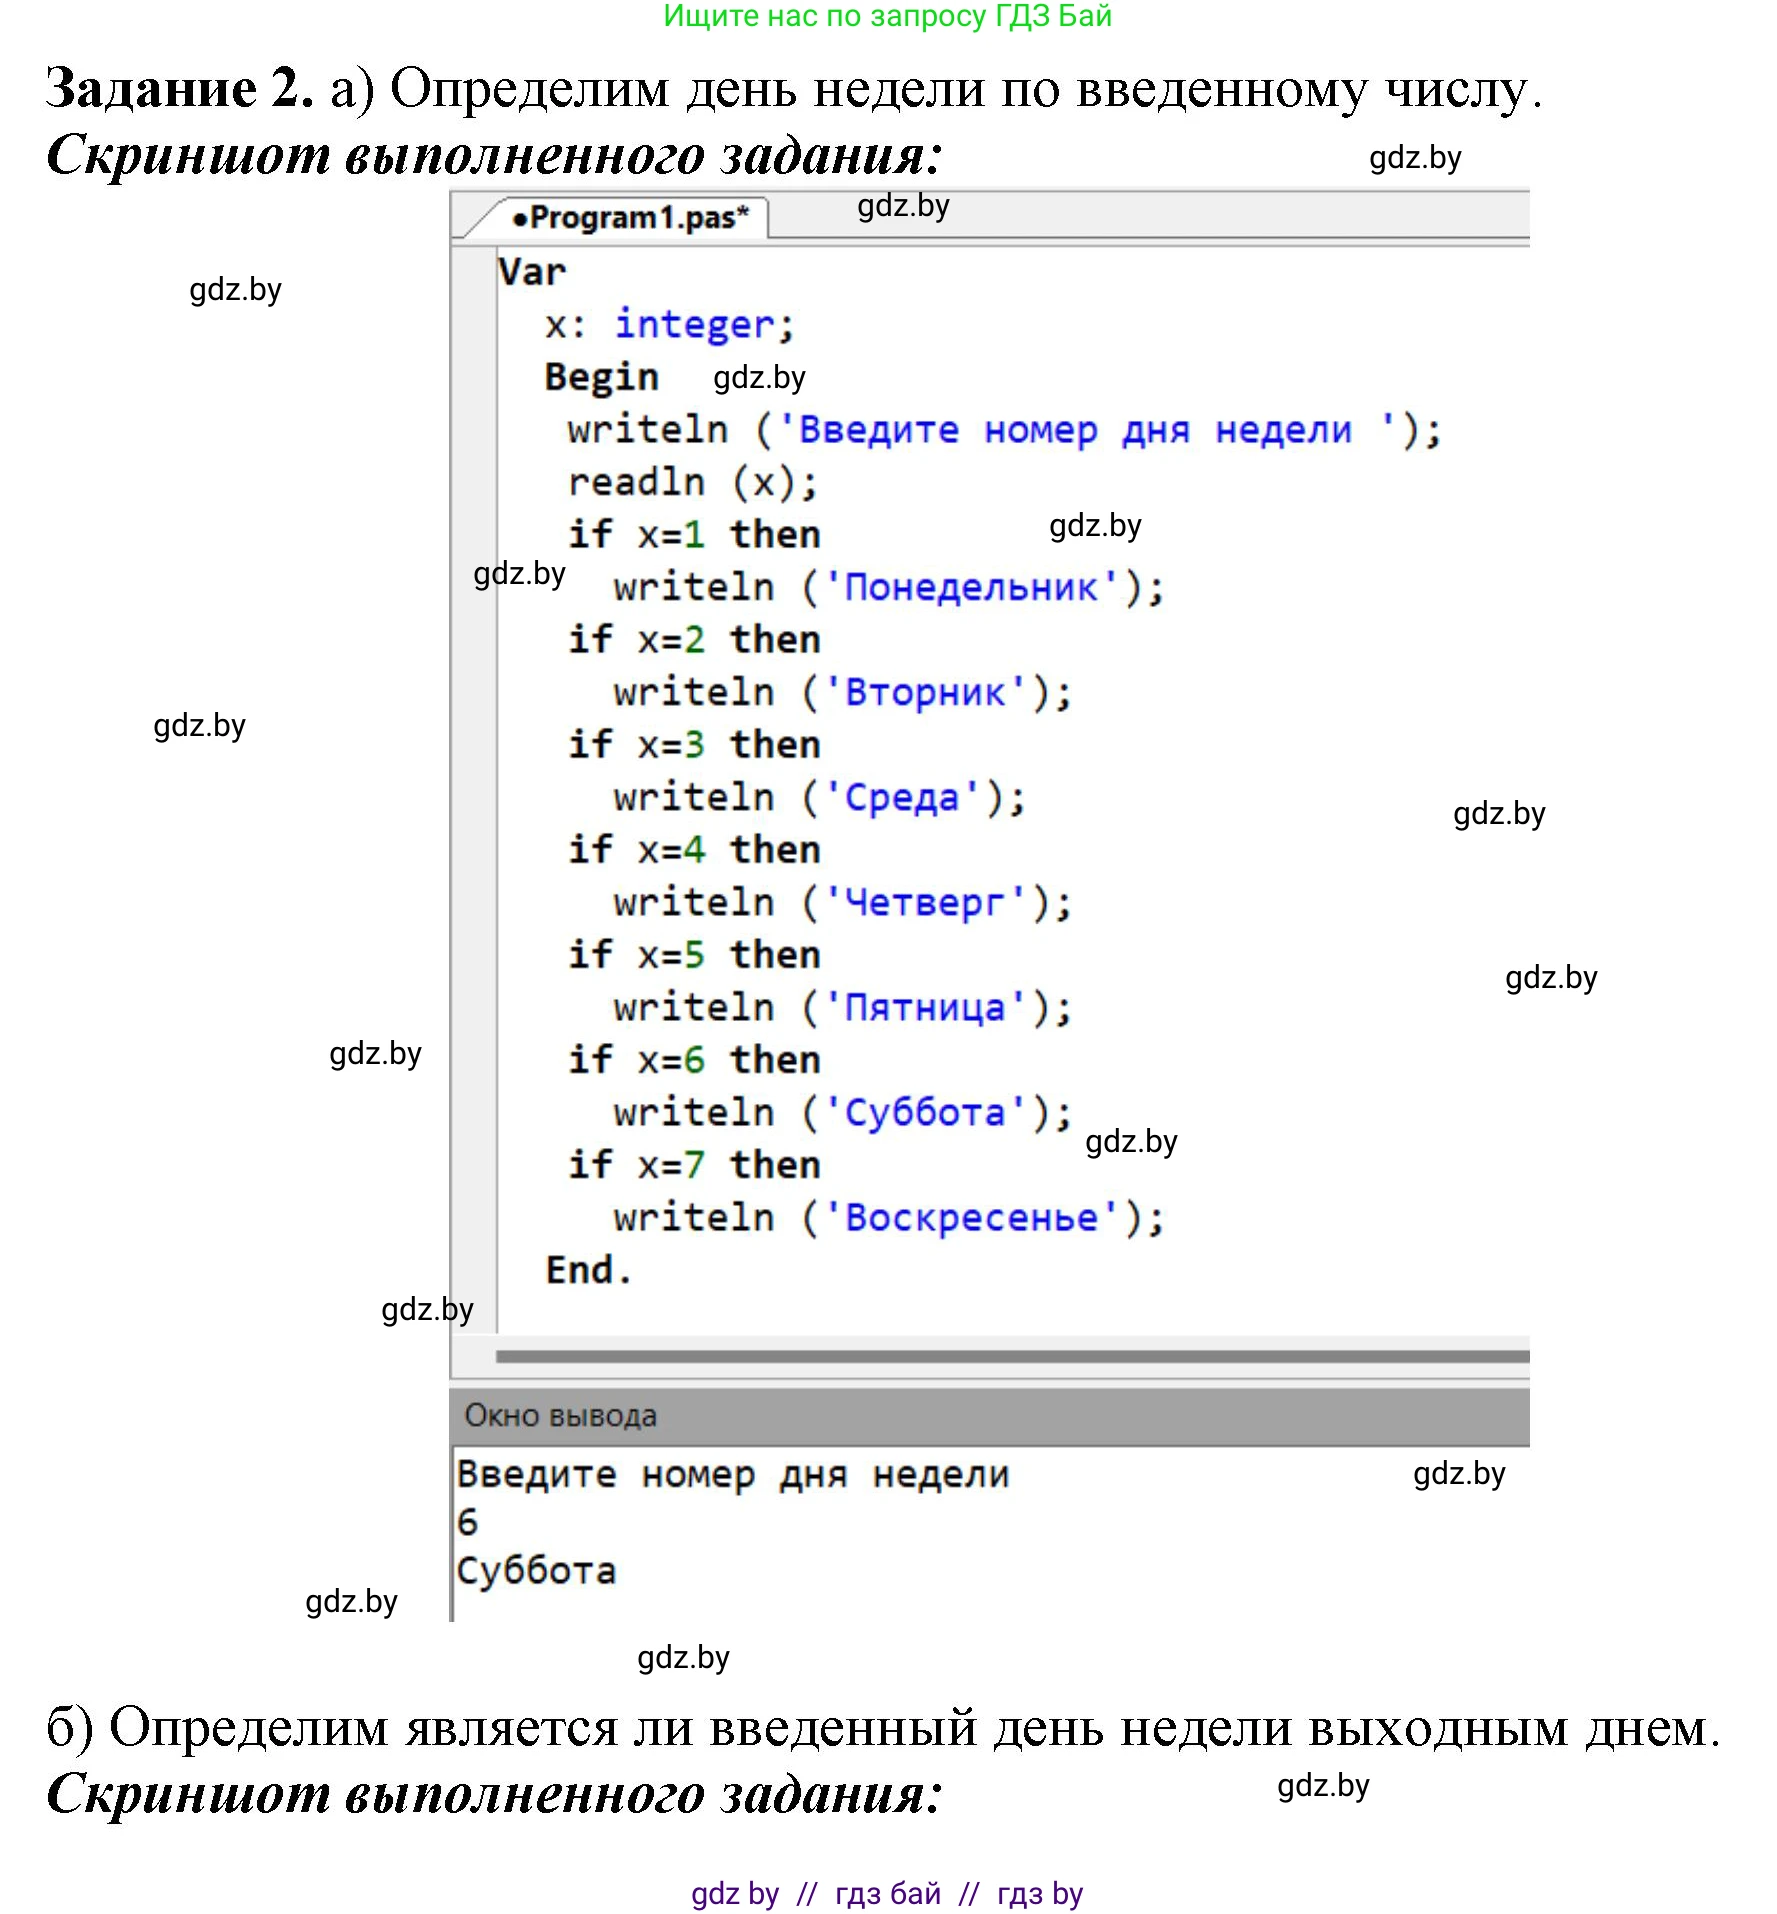Click the End. statement at code bottom
Image resolution: width=1777 pixels, height=1914 pixels.
pyautogui.click(x=585, y=1268)
